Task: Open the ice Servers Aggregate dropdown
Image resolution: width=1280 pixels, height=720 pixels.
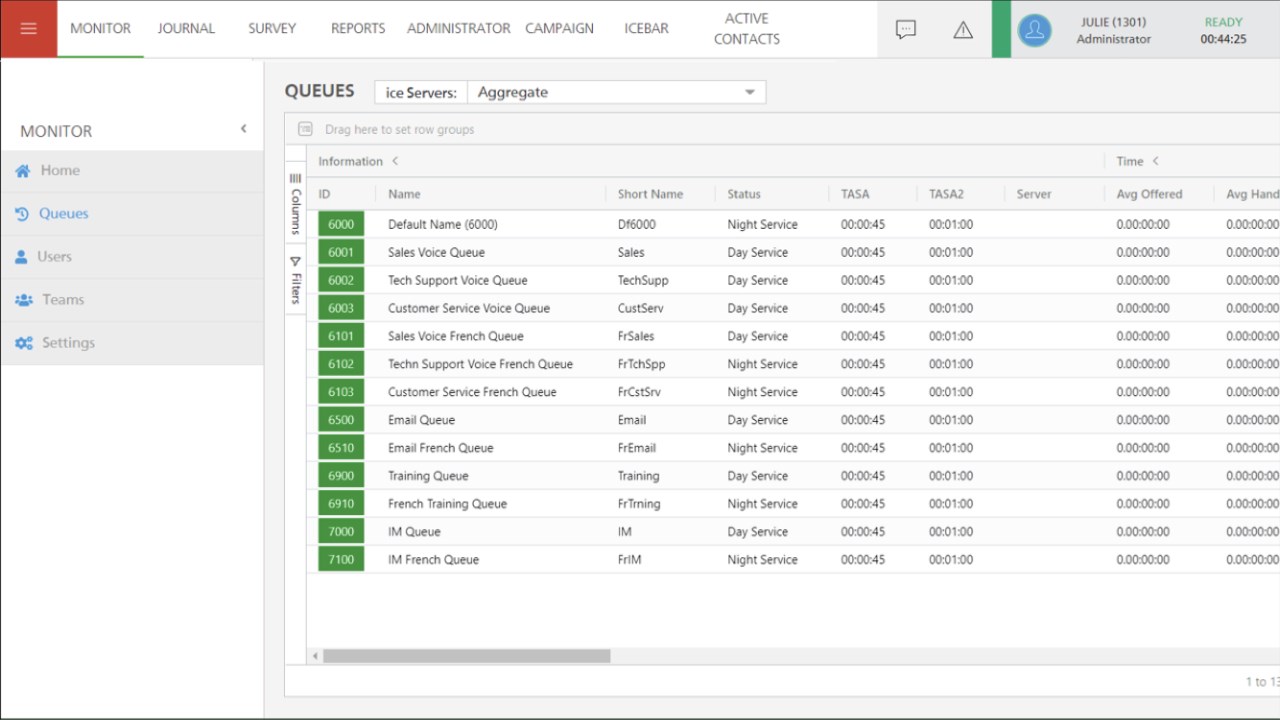Action: (x=616, y=92)
